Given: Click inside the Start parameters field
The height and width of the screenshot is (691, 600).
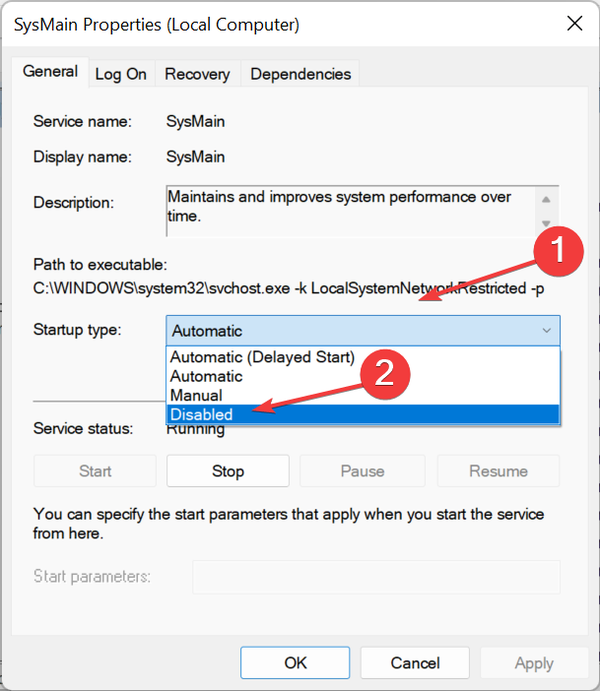Looking at the screenshot, I should pyautogui.click(x=376, y=577).
